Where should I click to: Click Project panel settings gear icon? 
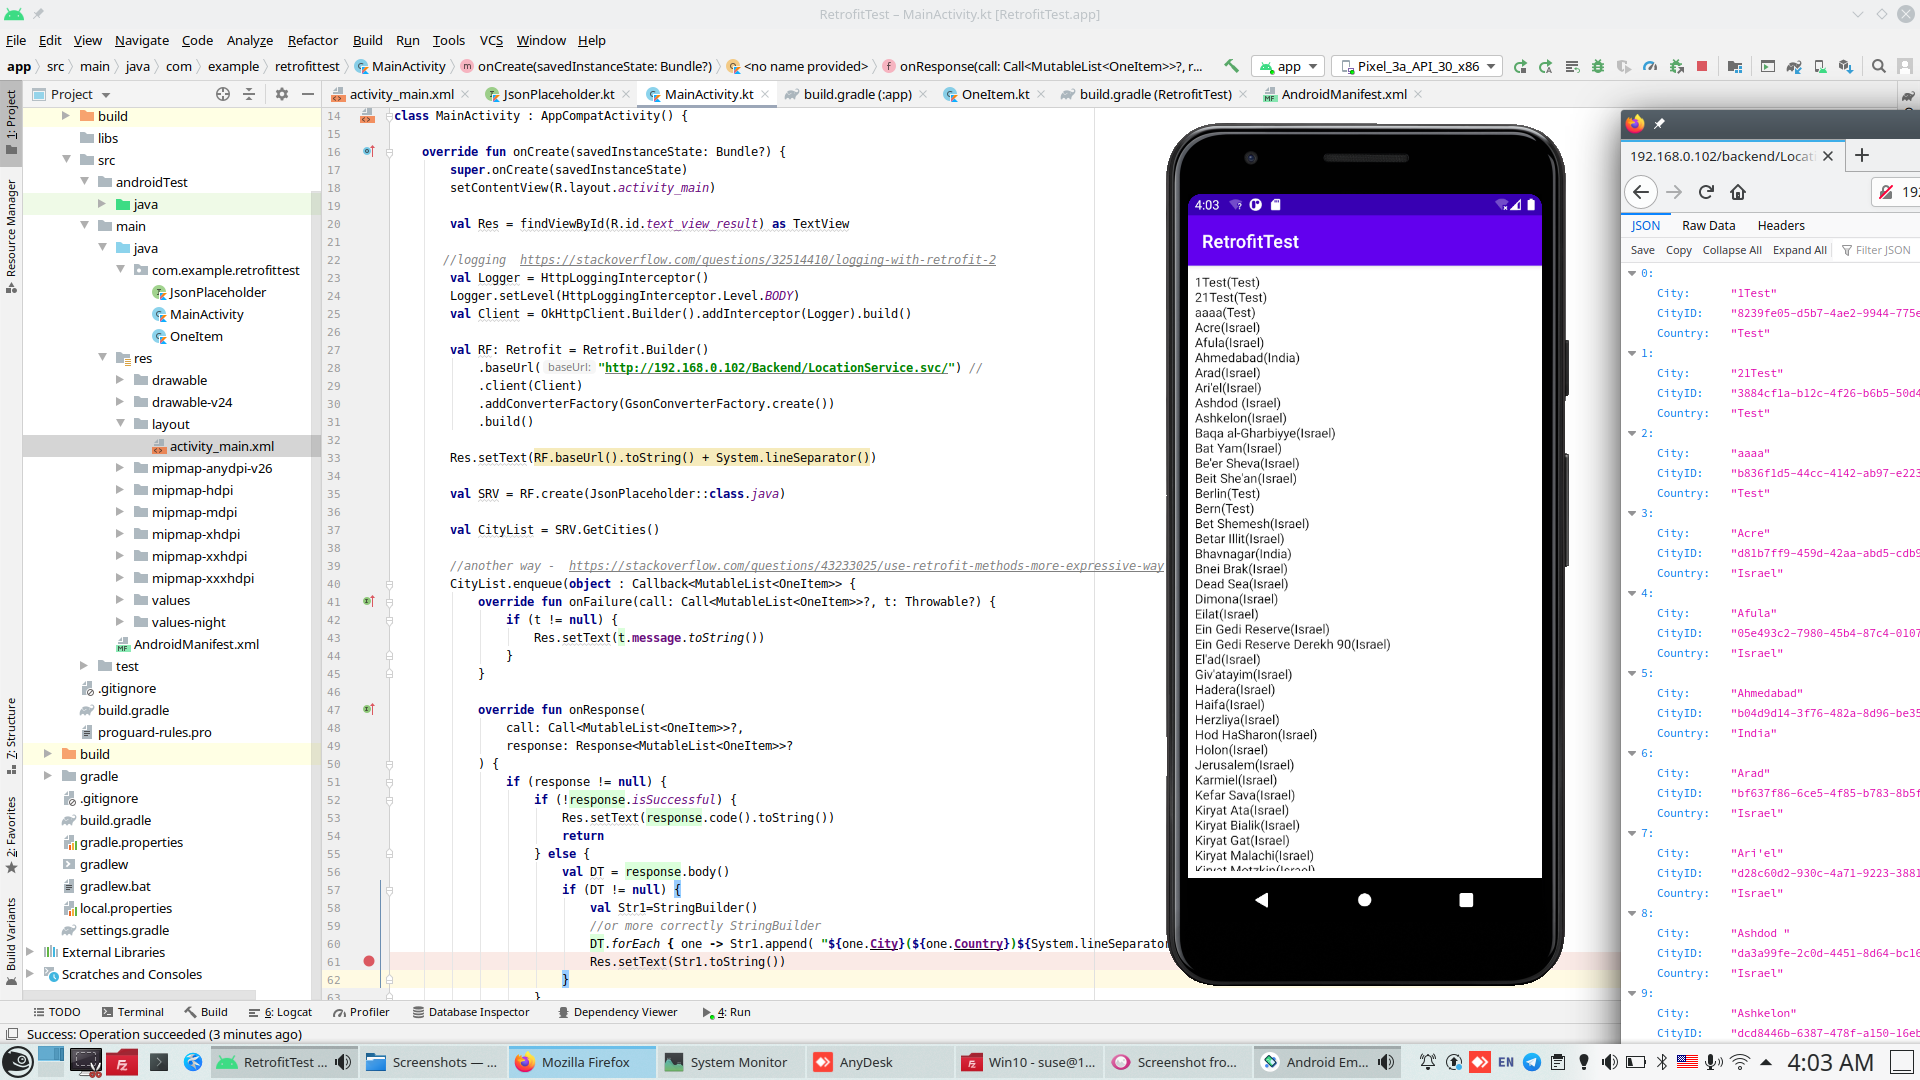click(x=282, y=94)
